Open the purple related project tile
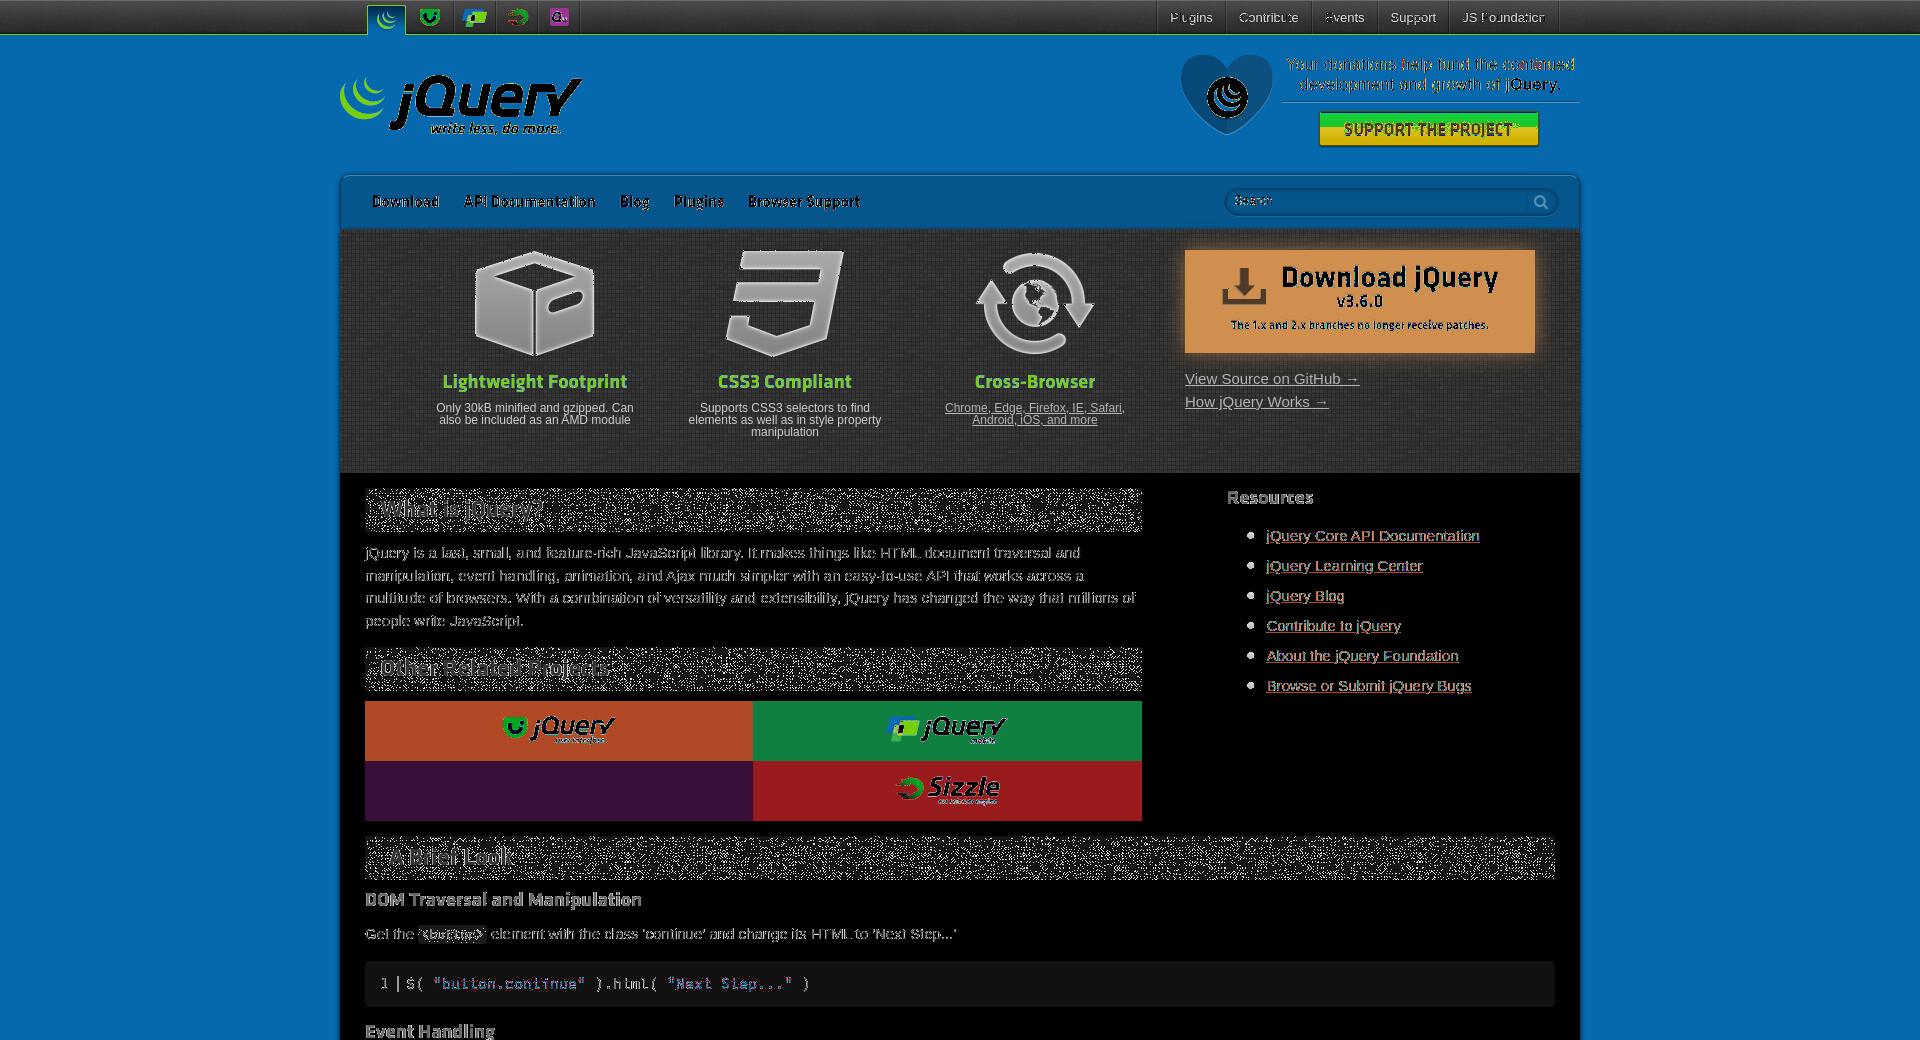 559,791
